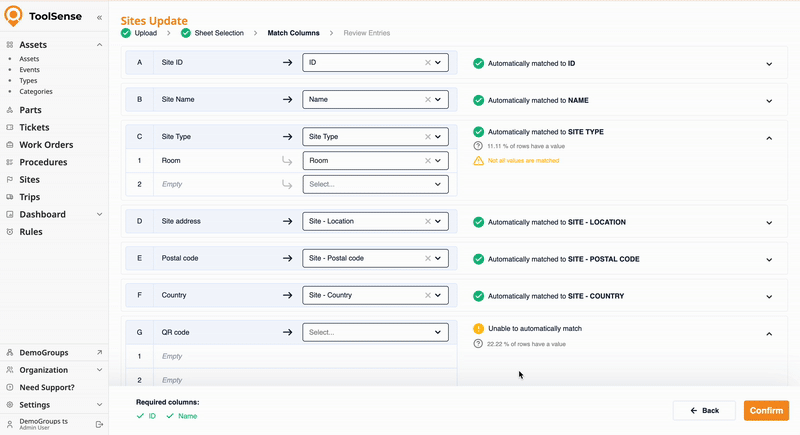
Task: Click the help icon beside 22.22 % of rows
Action: (x=478, y=344)
